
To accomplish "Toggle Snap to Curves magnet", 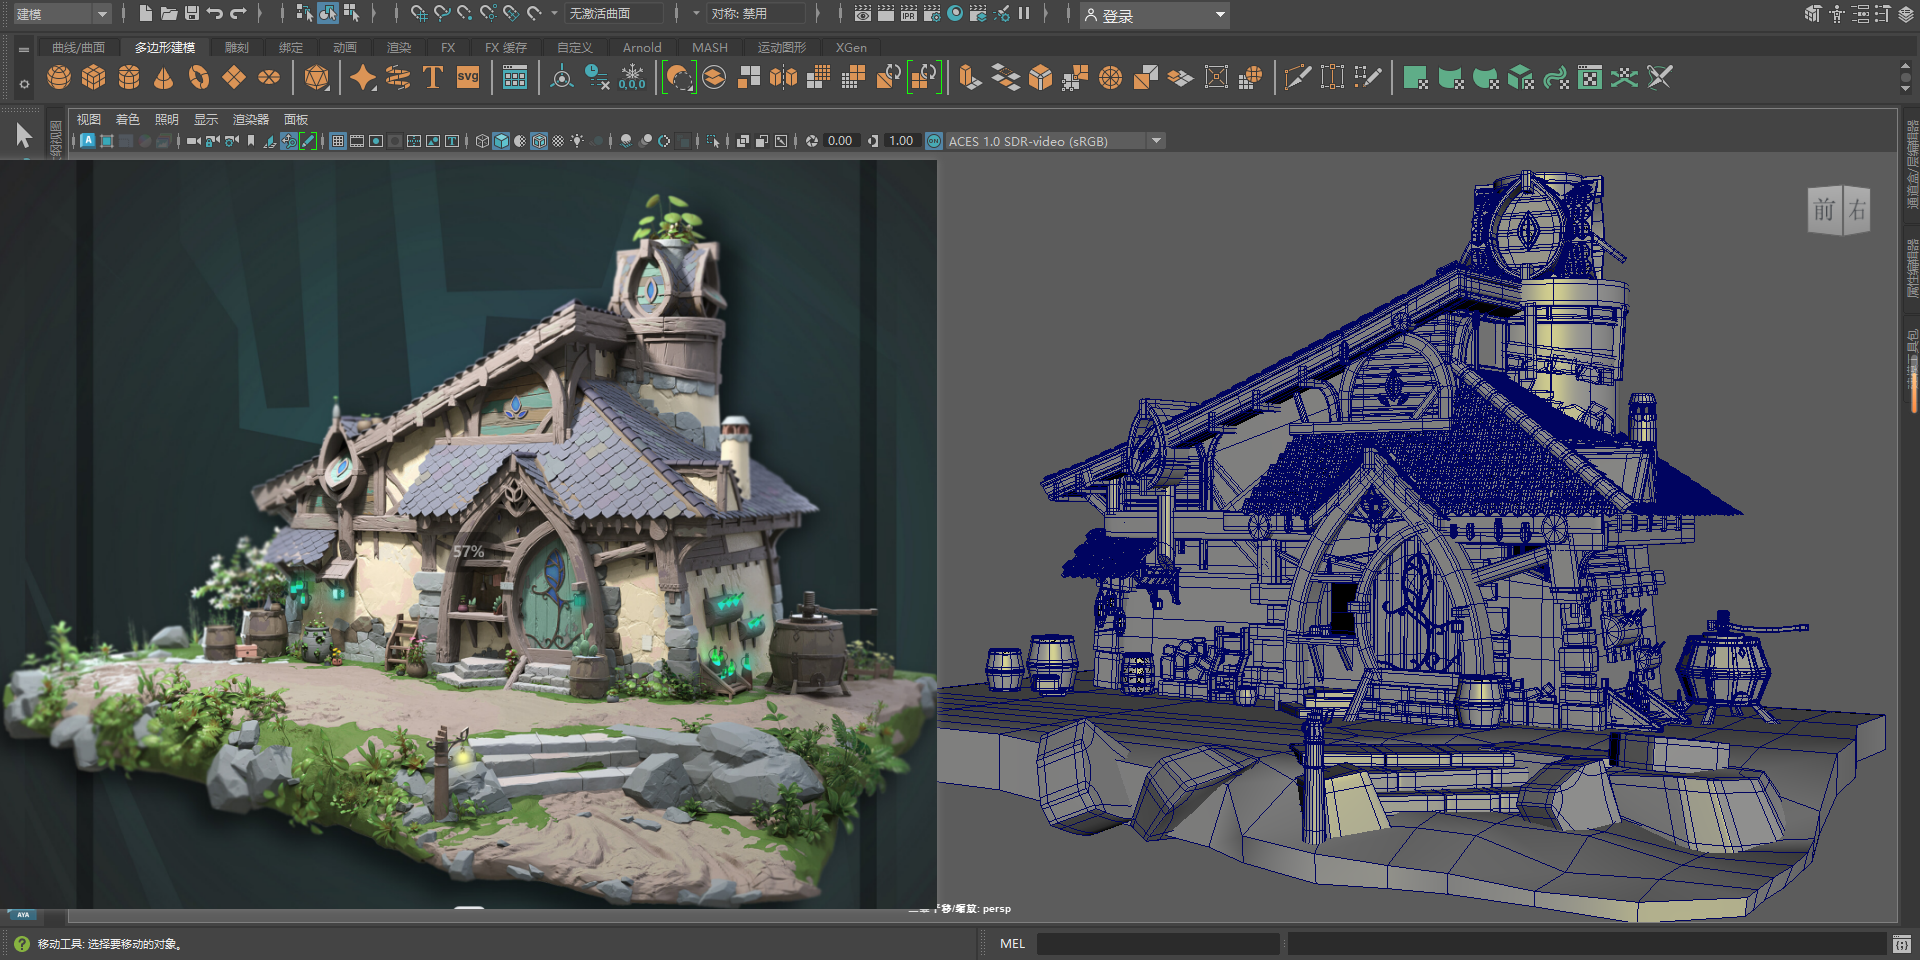I will [x=442, y=13].
